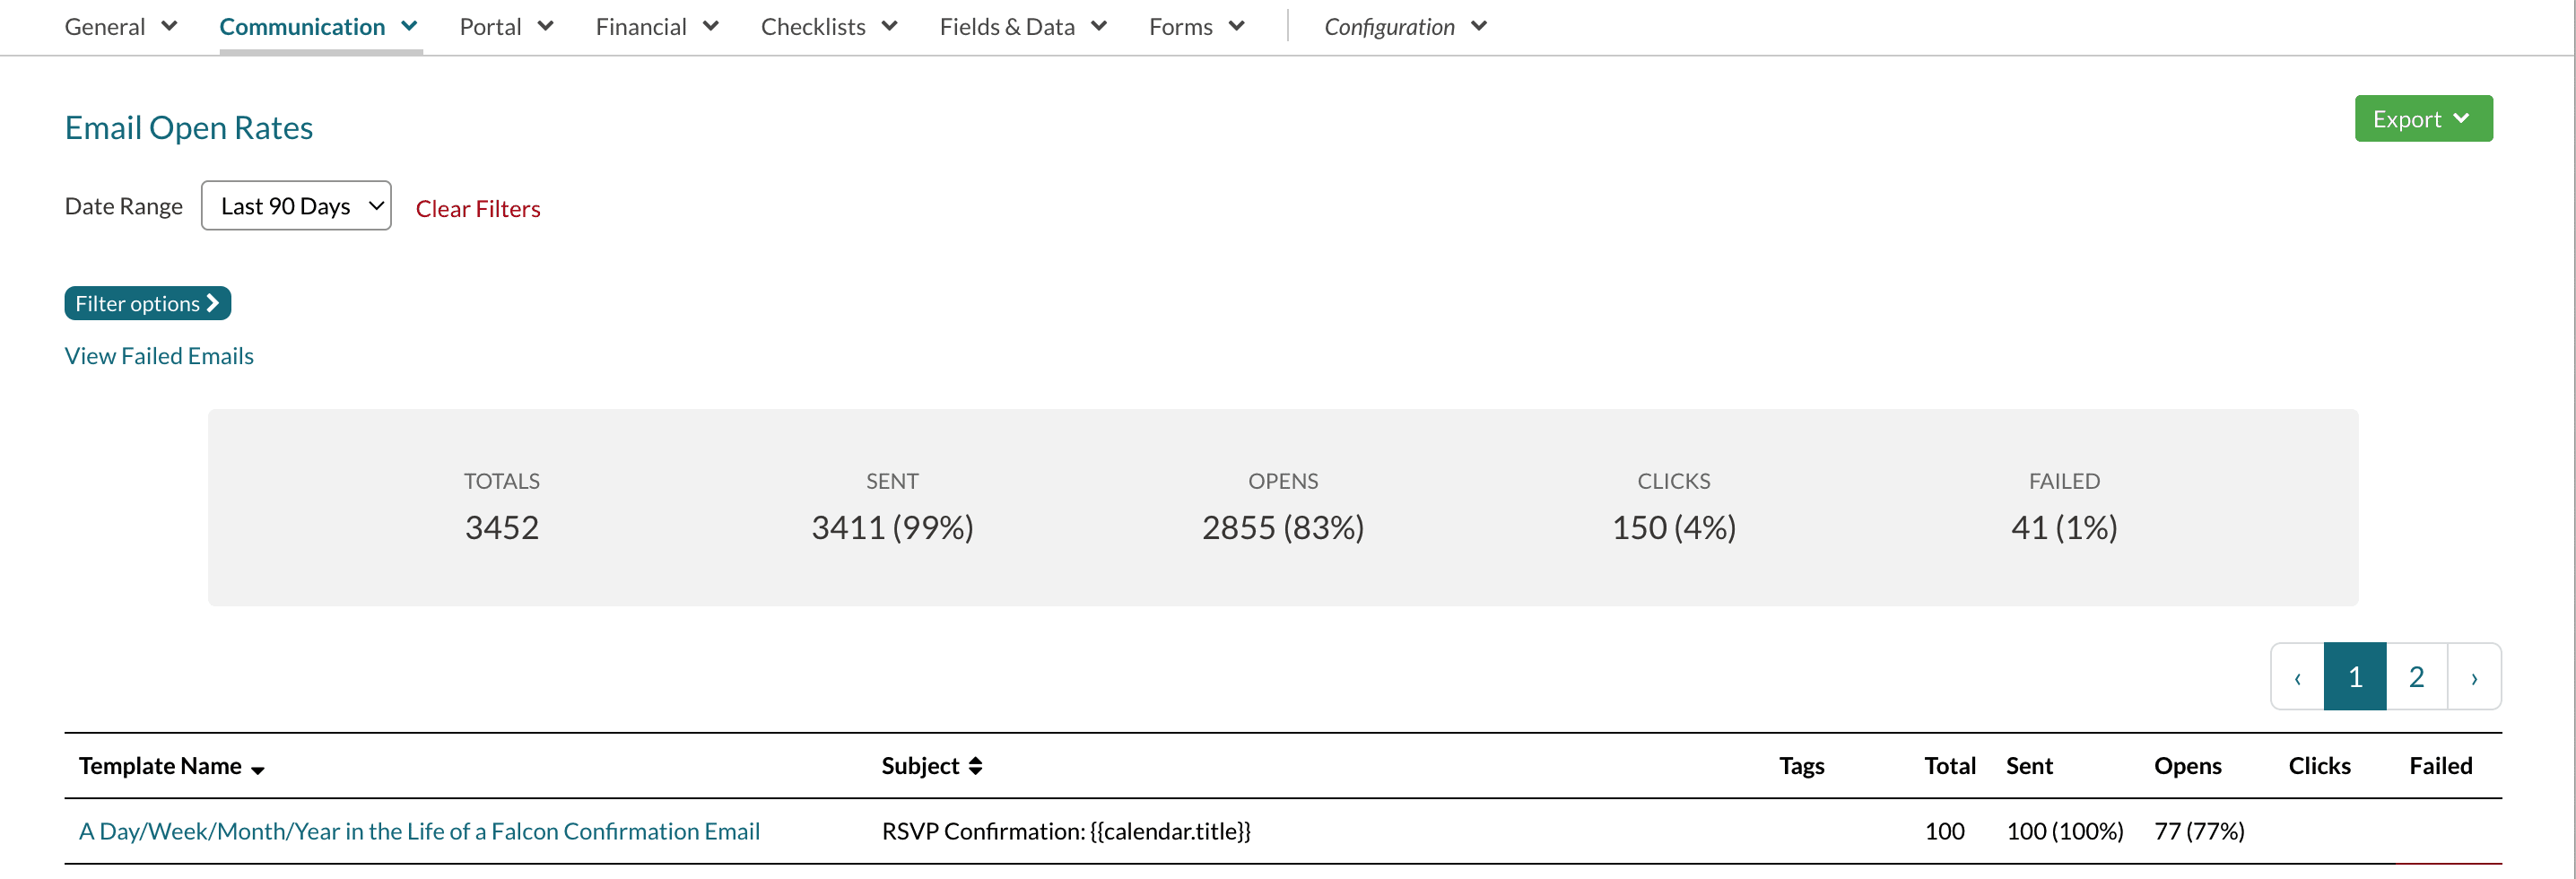2576x879 pixels.
Task: Open the Communication menu
Action: (318, 27)
